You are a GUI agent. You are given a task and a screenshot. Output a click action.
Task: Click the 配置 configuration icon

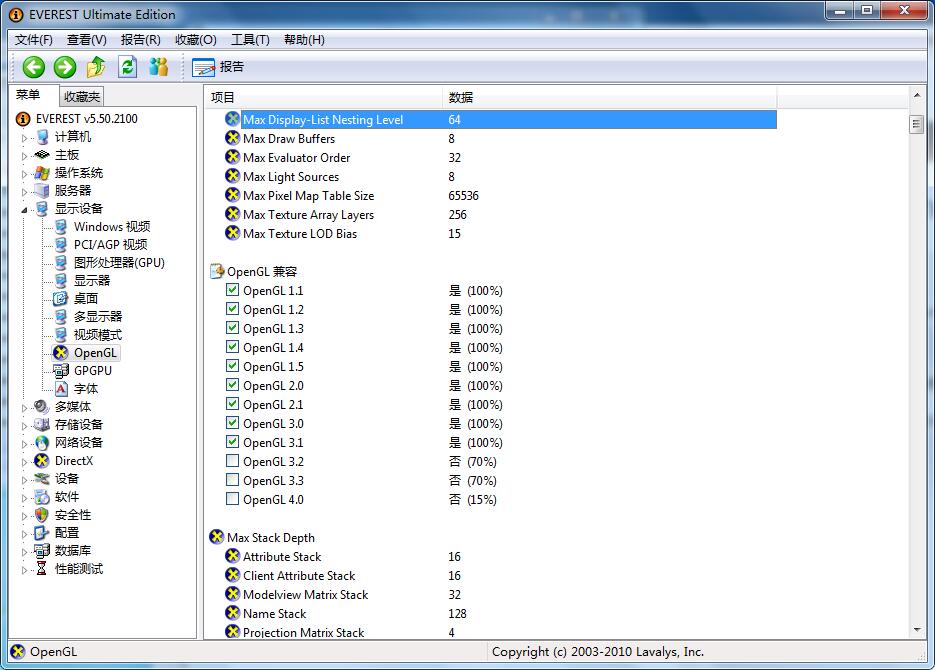(42, 532)
